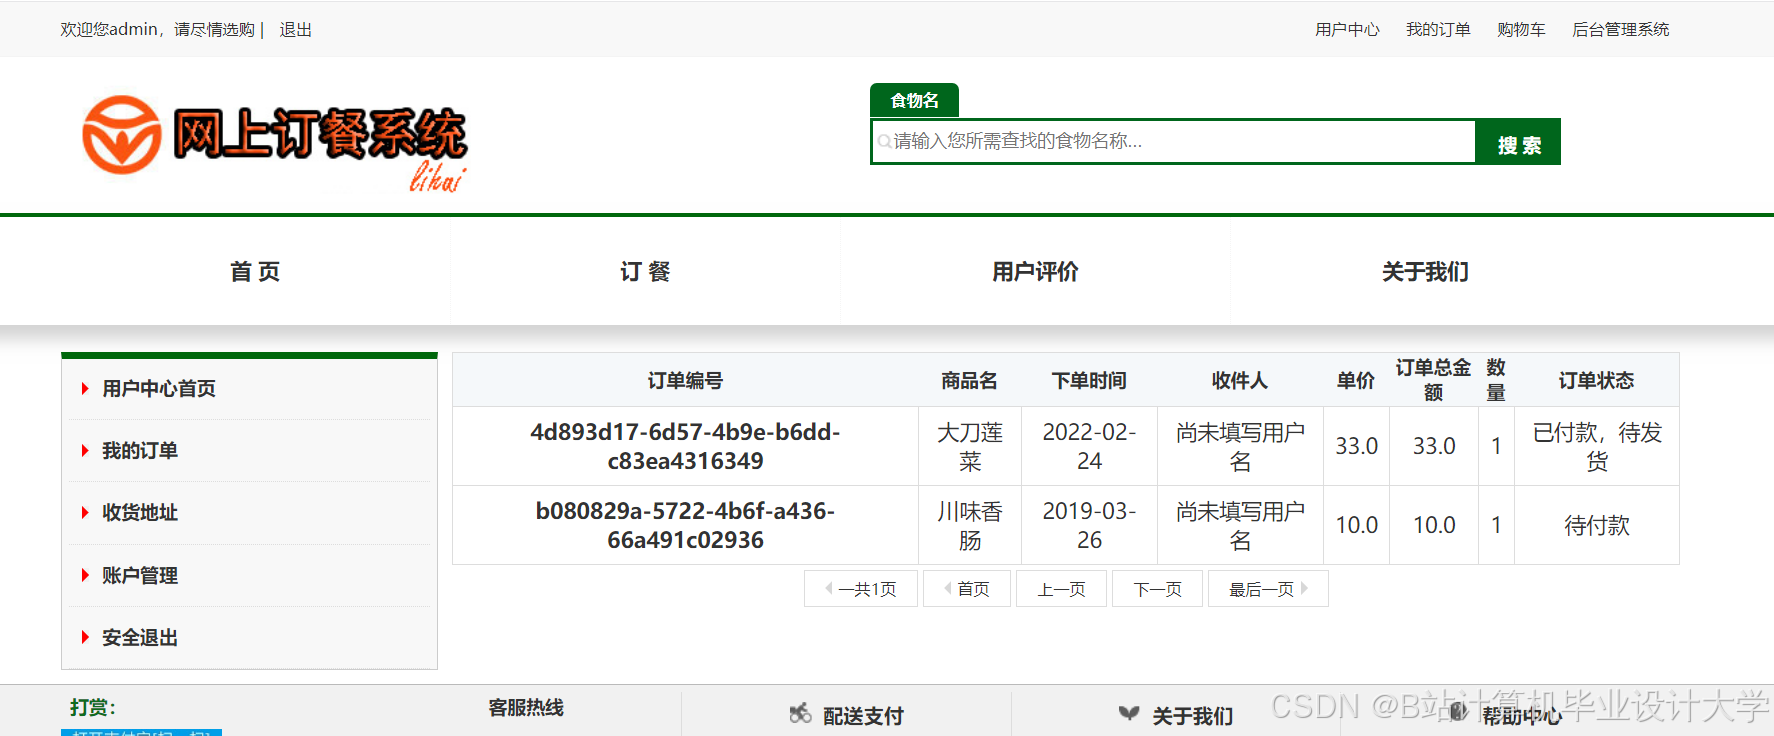Open 用户中心 in top bar
1774x736 pixels.
(1347, 30)
